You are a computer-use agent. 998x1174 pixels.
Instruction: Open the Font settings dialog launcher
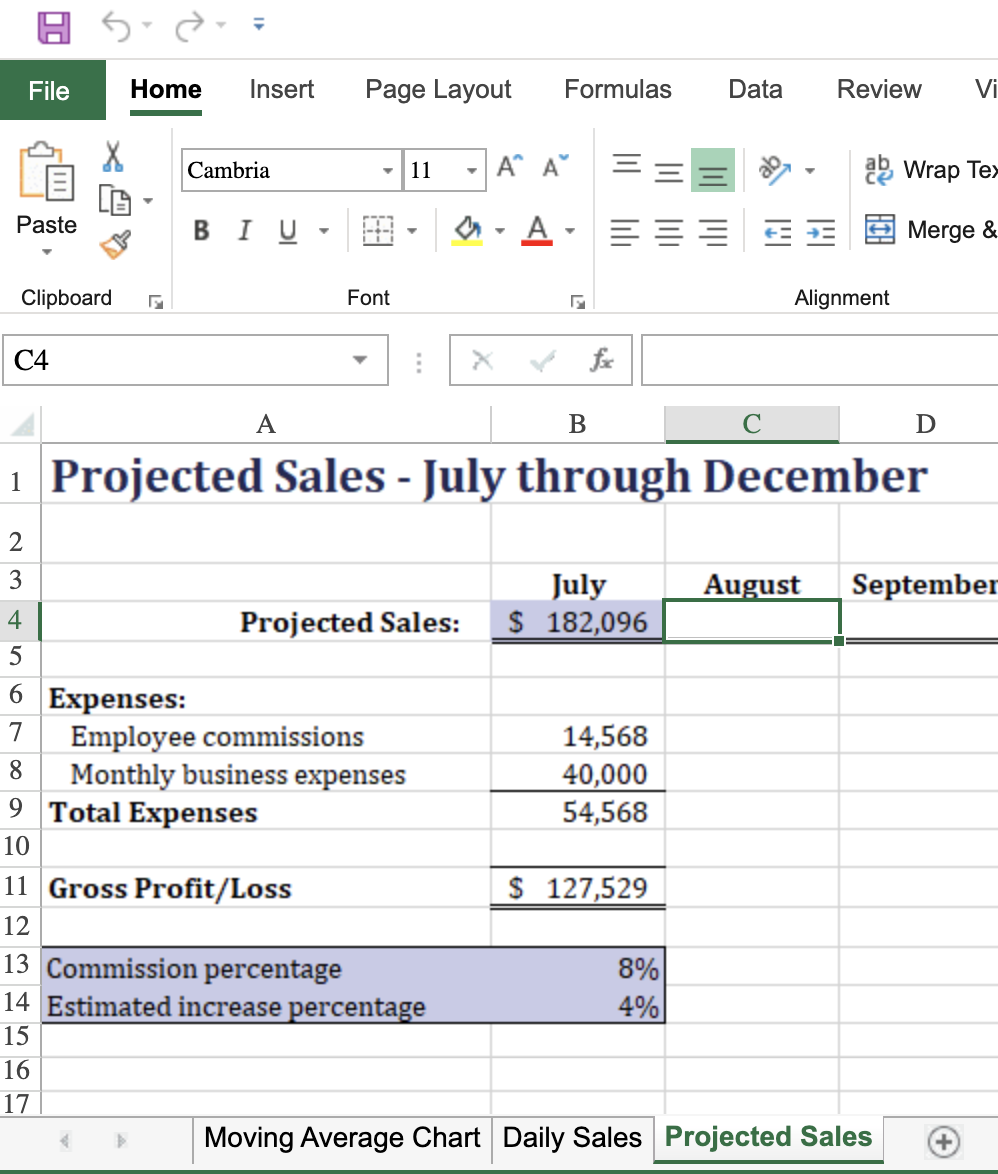(577, 302)
